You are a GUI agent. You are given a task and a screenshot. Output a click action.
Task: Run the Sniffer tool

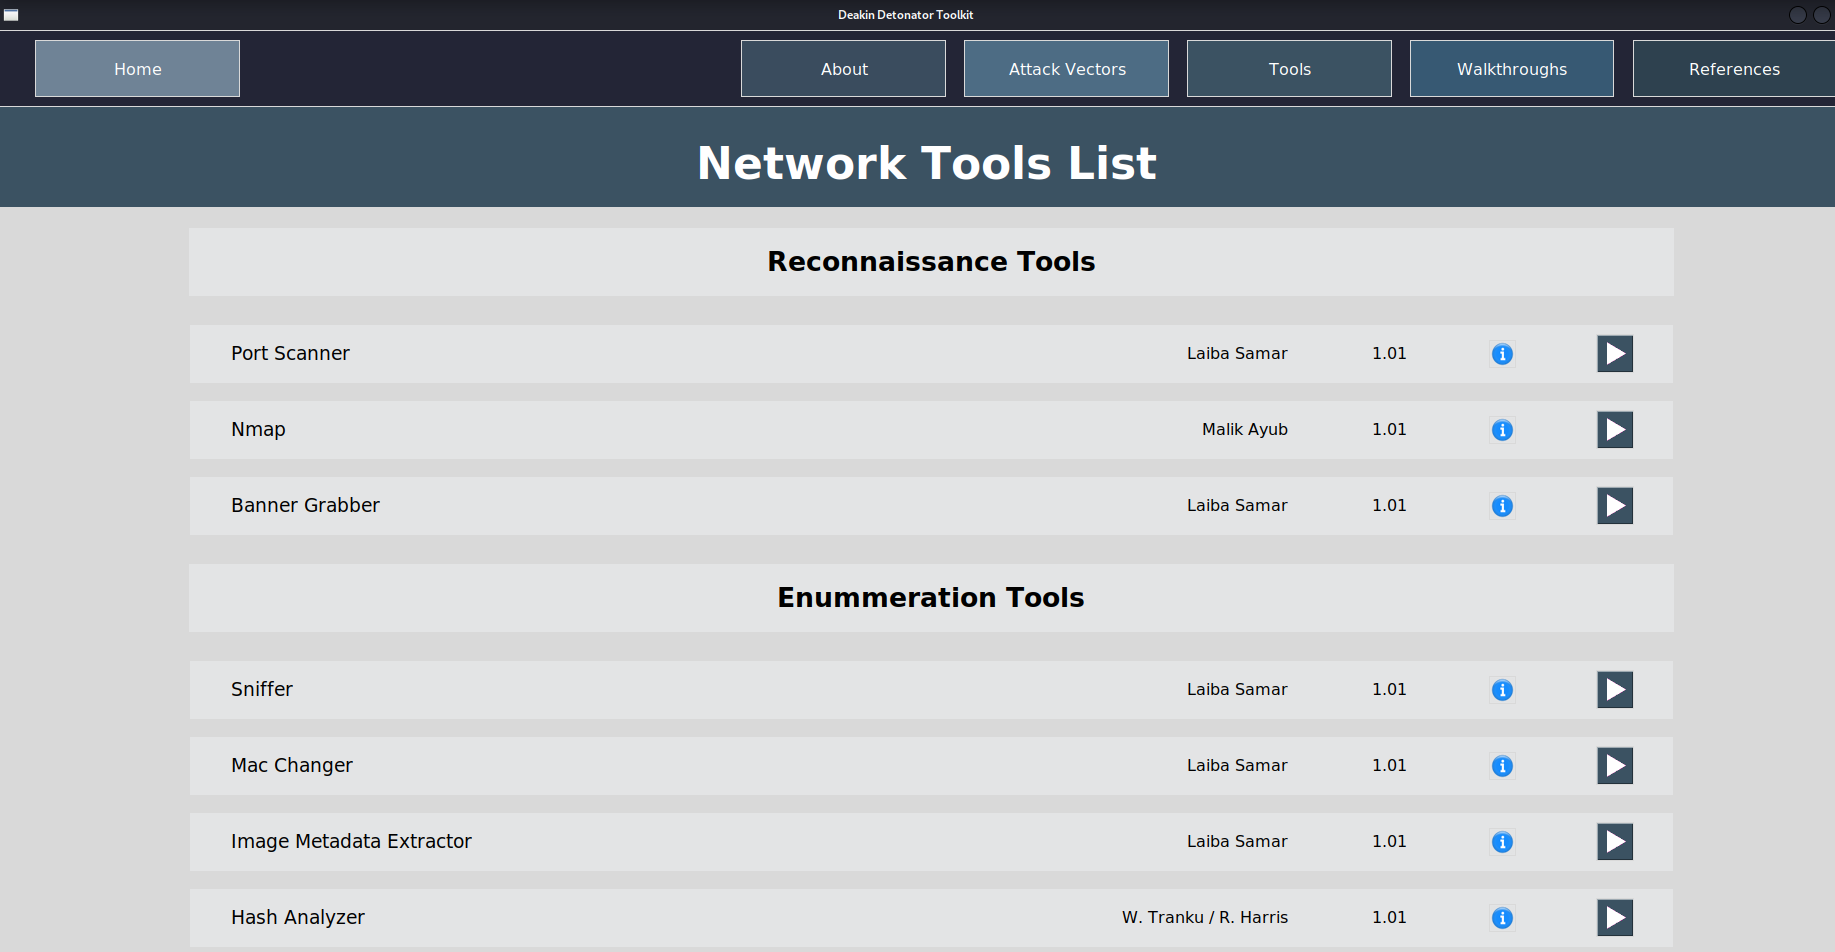pos(1615,690)
